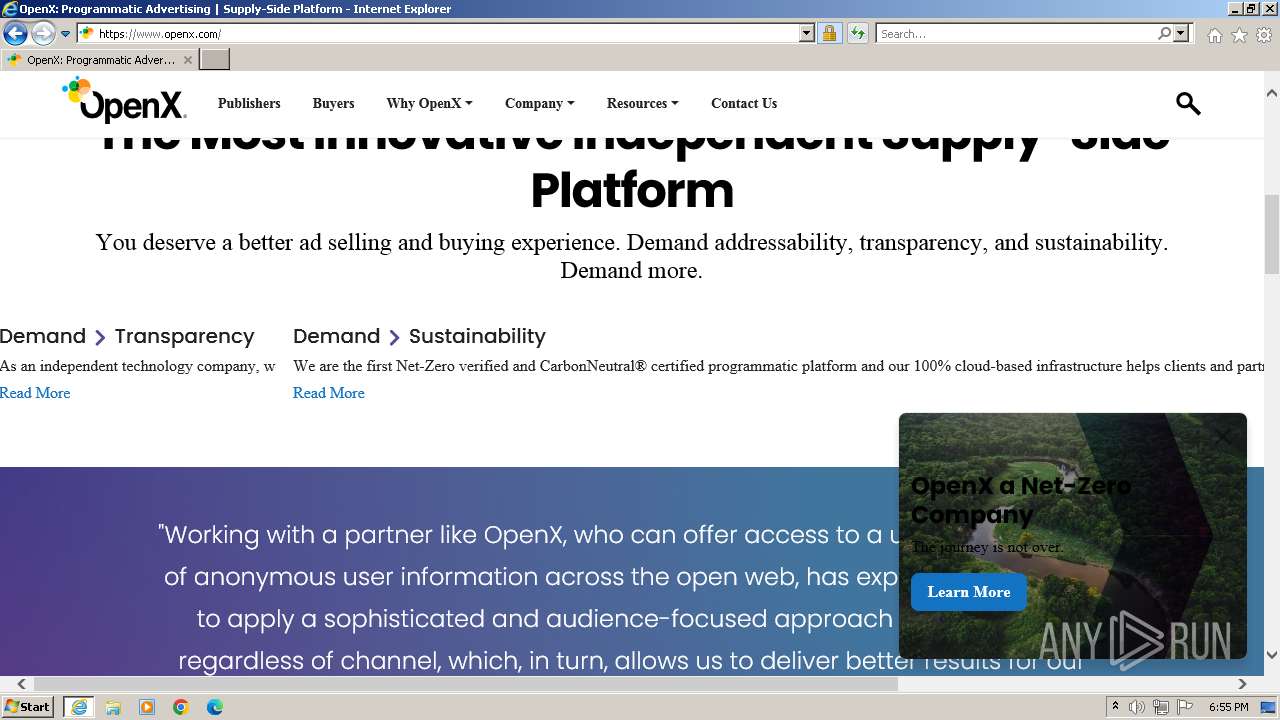Screen dimensions: 1280x720
Task: Open Favorites star icon
Action: click(1239, 35)
